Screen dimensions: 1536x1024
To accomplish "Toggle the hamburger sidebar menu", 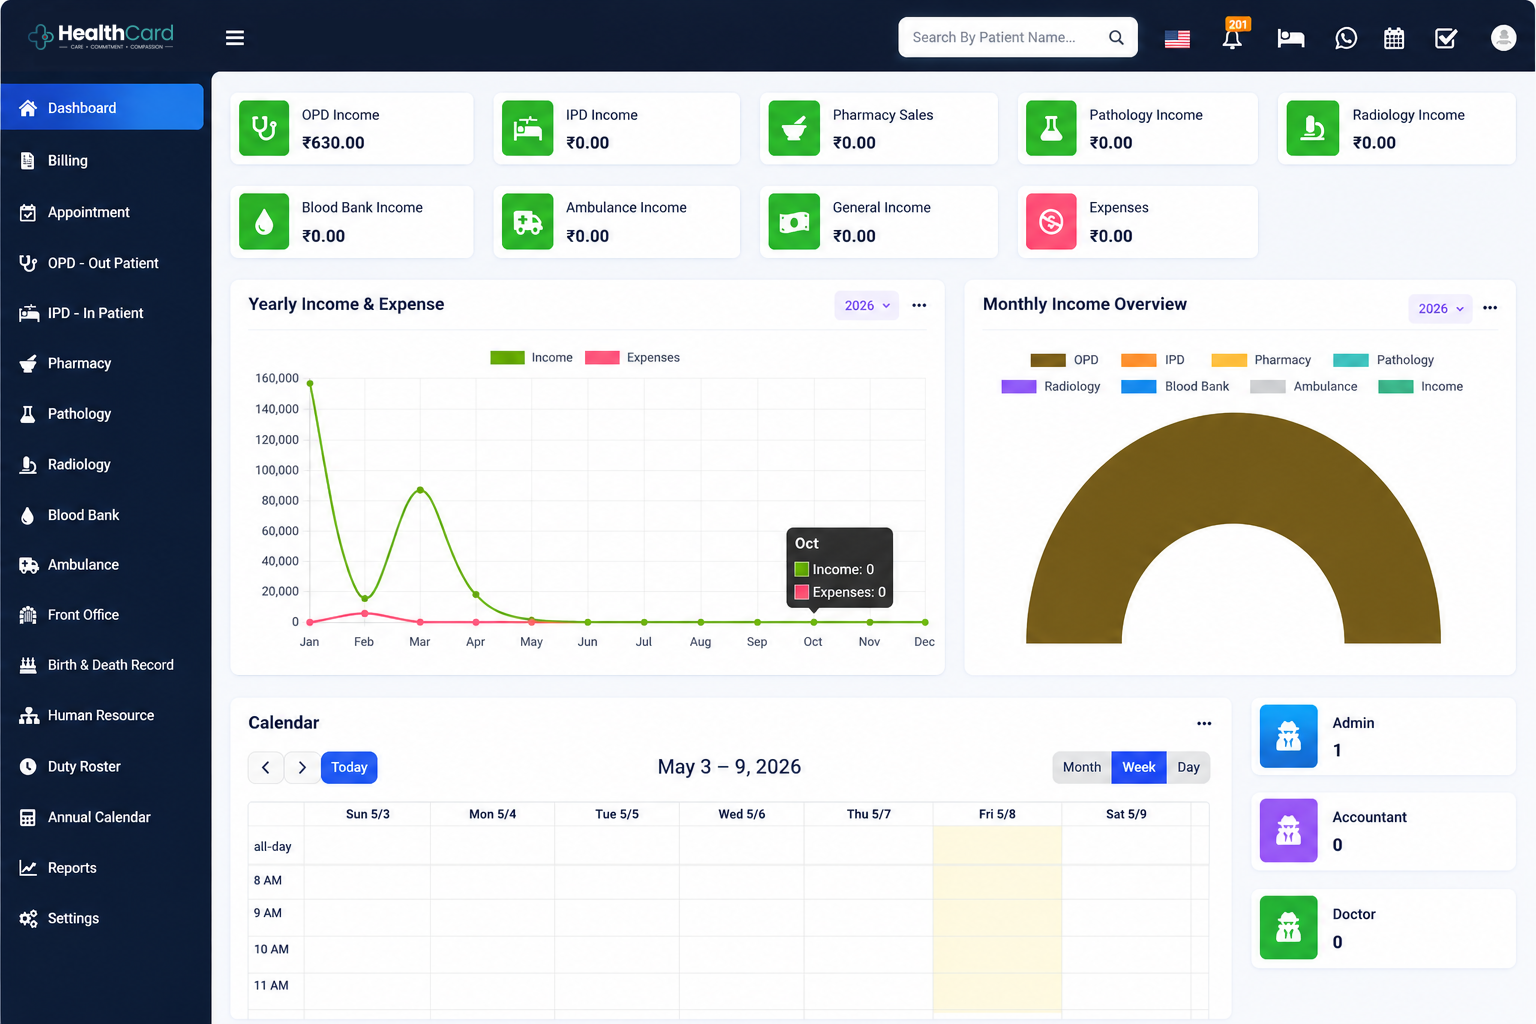I will coord(235,38).
